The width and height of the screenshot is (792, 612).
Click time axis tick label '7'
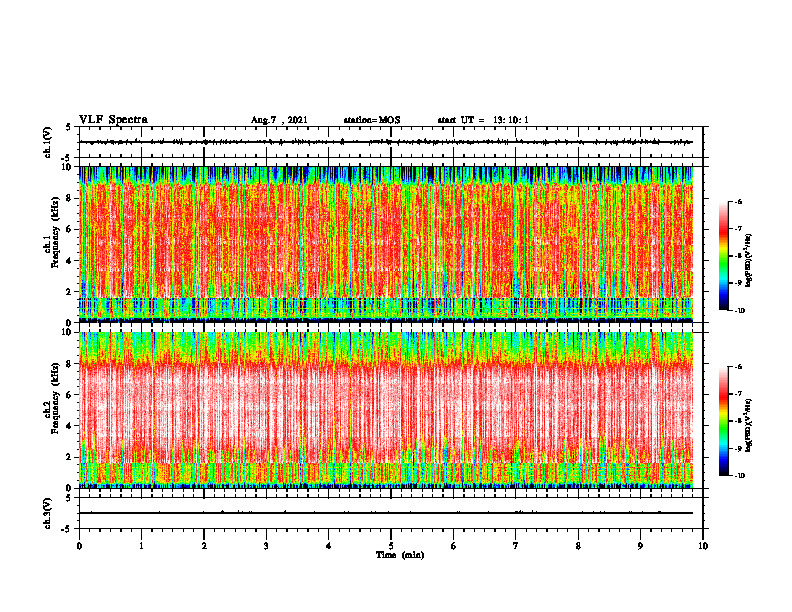516,546
